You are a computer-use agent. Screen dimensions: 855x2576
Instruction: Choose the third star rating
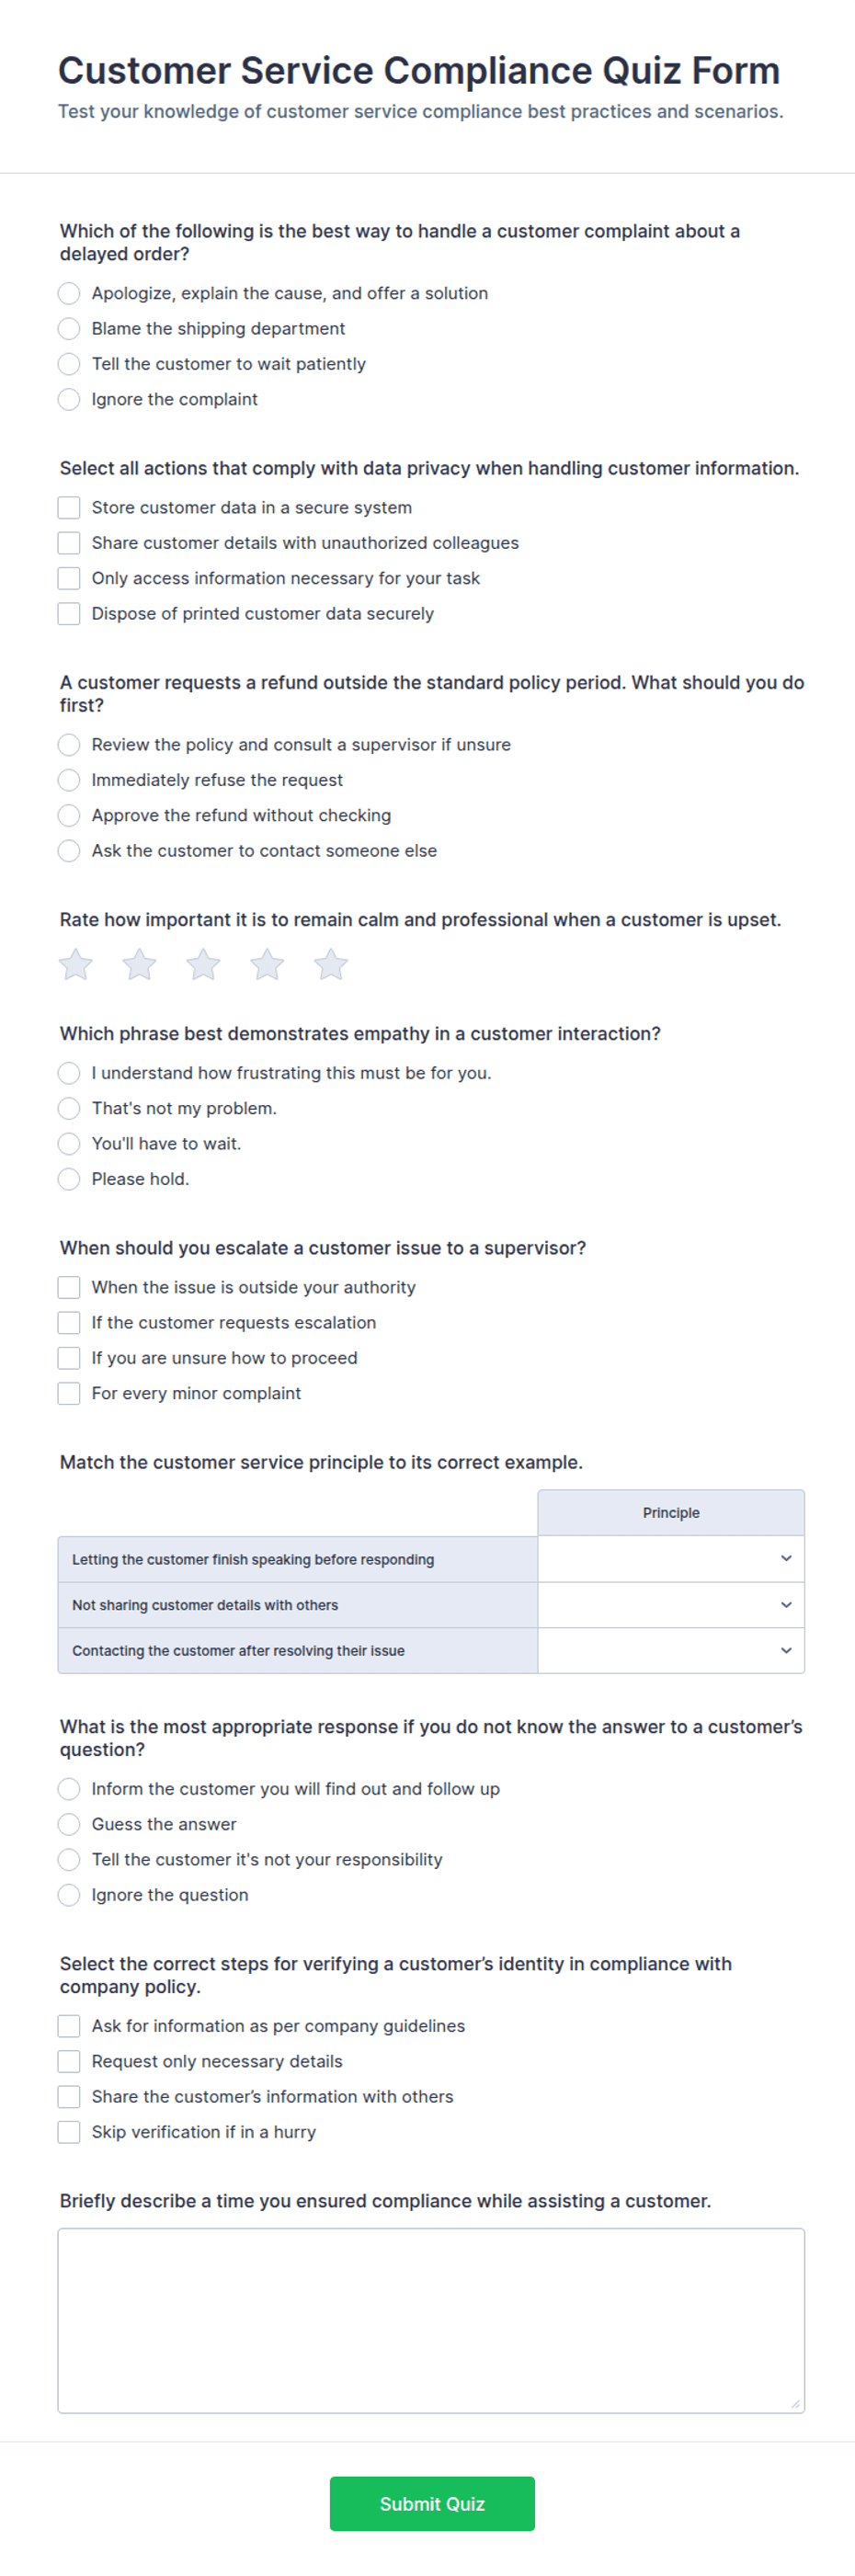(x=203, y=965)
